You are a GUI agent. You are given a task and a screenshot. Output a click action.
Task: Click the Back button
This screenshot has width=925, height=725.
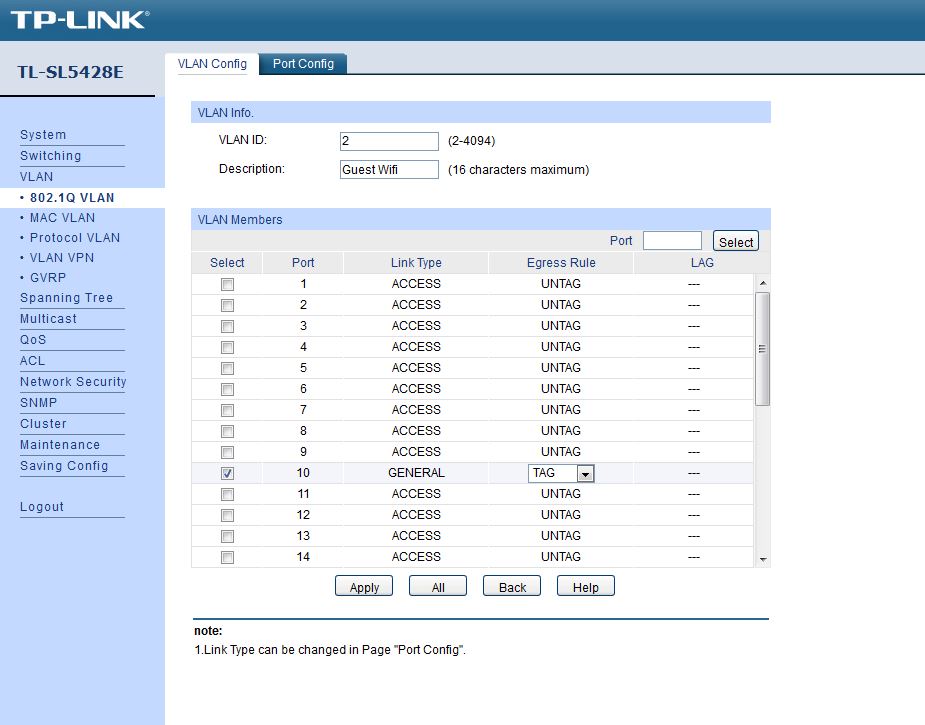(x=512, y=587)
